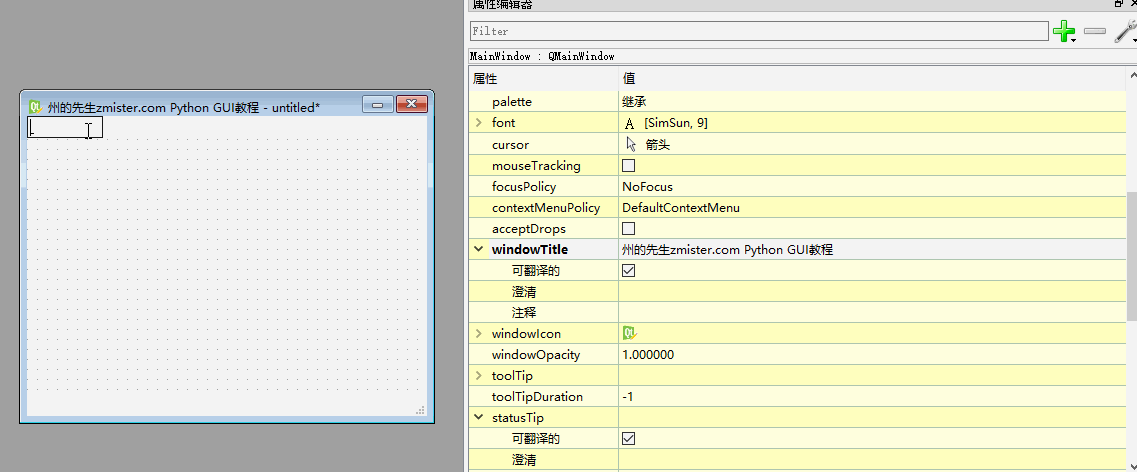Click the menu bar placeholder in form
This screenshot has height=472, width=1137.
point(65,128)
